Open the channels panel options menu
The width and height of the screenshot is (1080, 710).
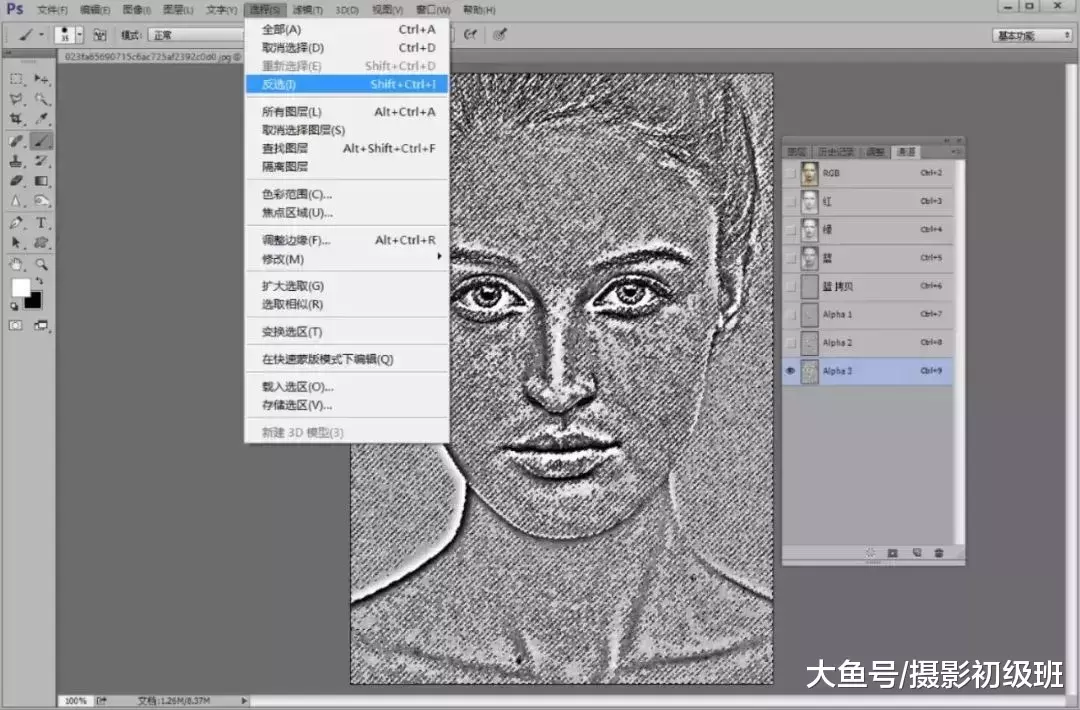tap(955, 152)
